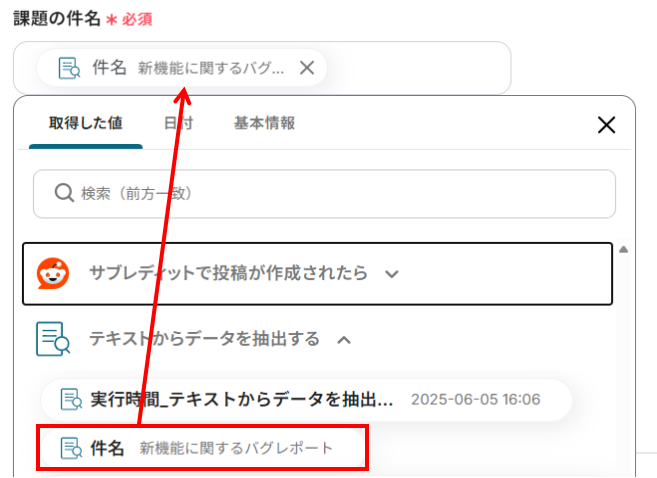
Task: Remove the 件名 chip from the input field
Action: 307,67
